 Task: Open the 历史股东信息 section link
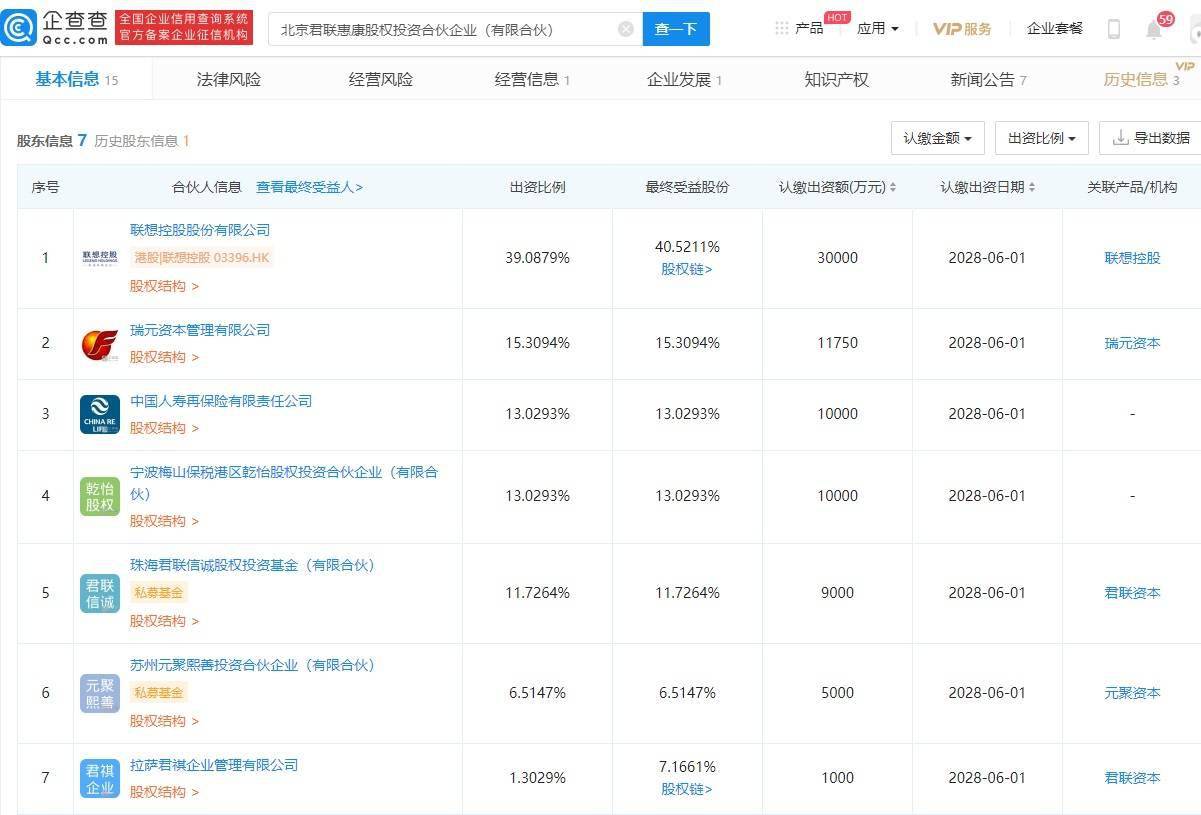142,141
